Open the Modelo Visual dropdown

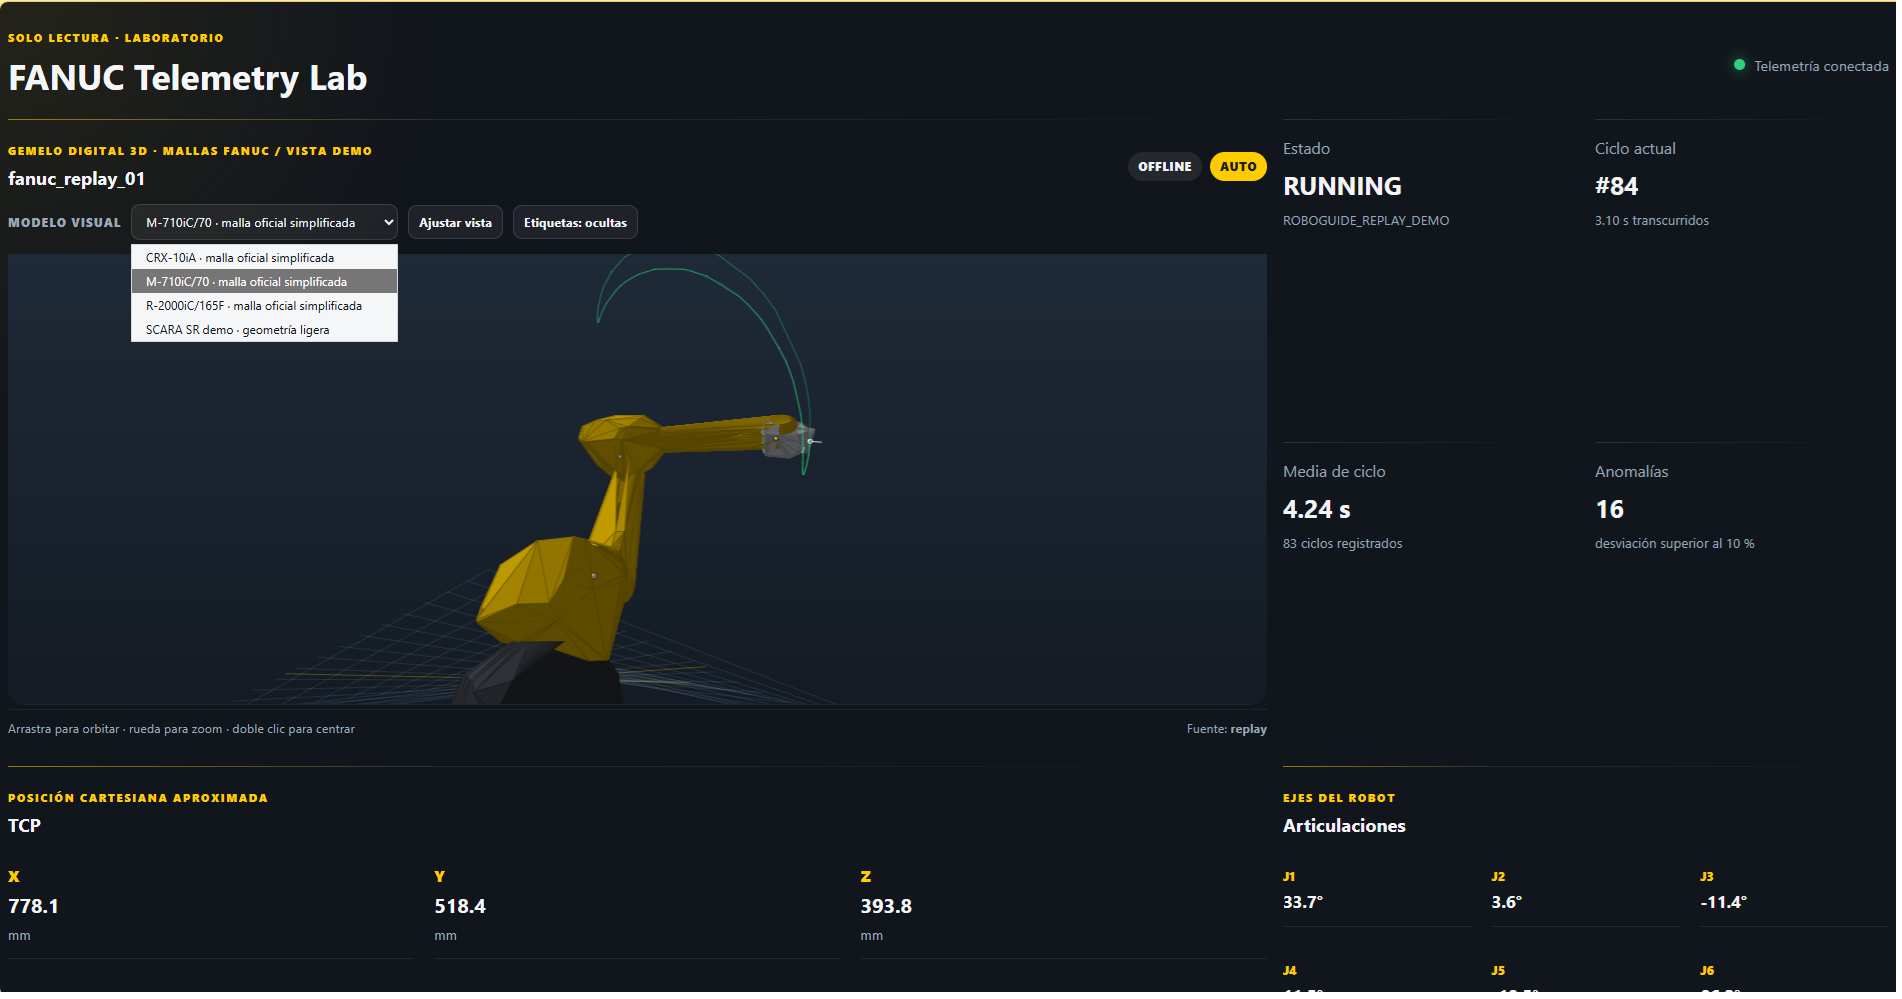(264, 223)
